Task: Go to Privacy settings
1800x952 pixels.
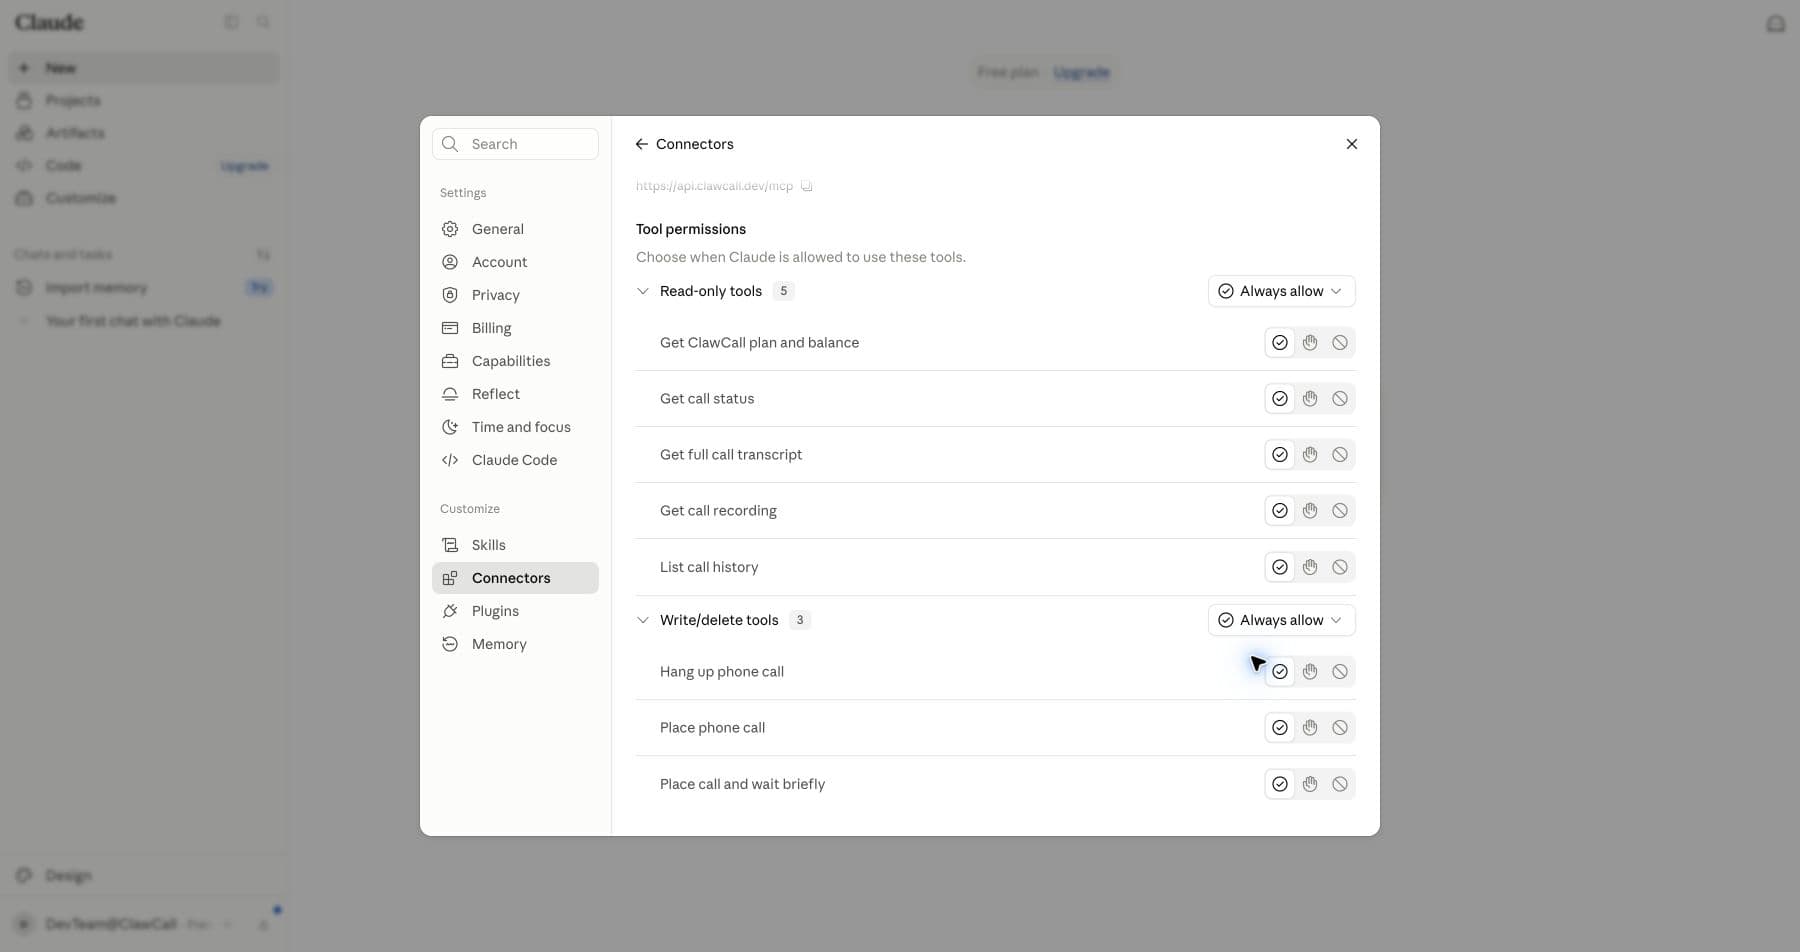Action: coord(515,295)
